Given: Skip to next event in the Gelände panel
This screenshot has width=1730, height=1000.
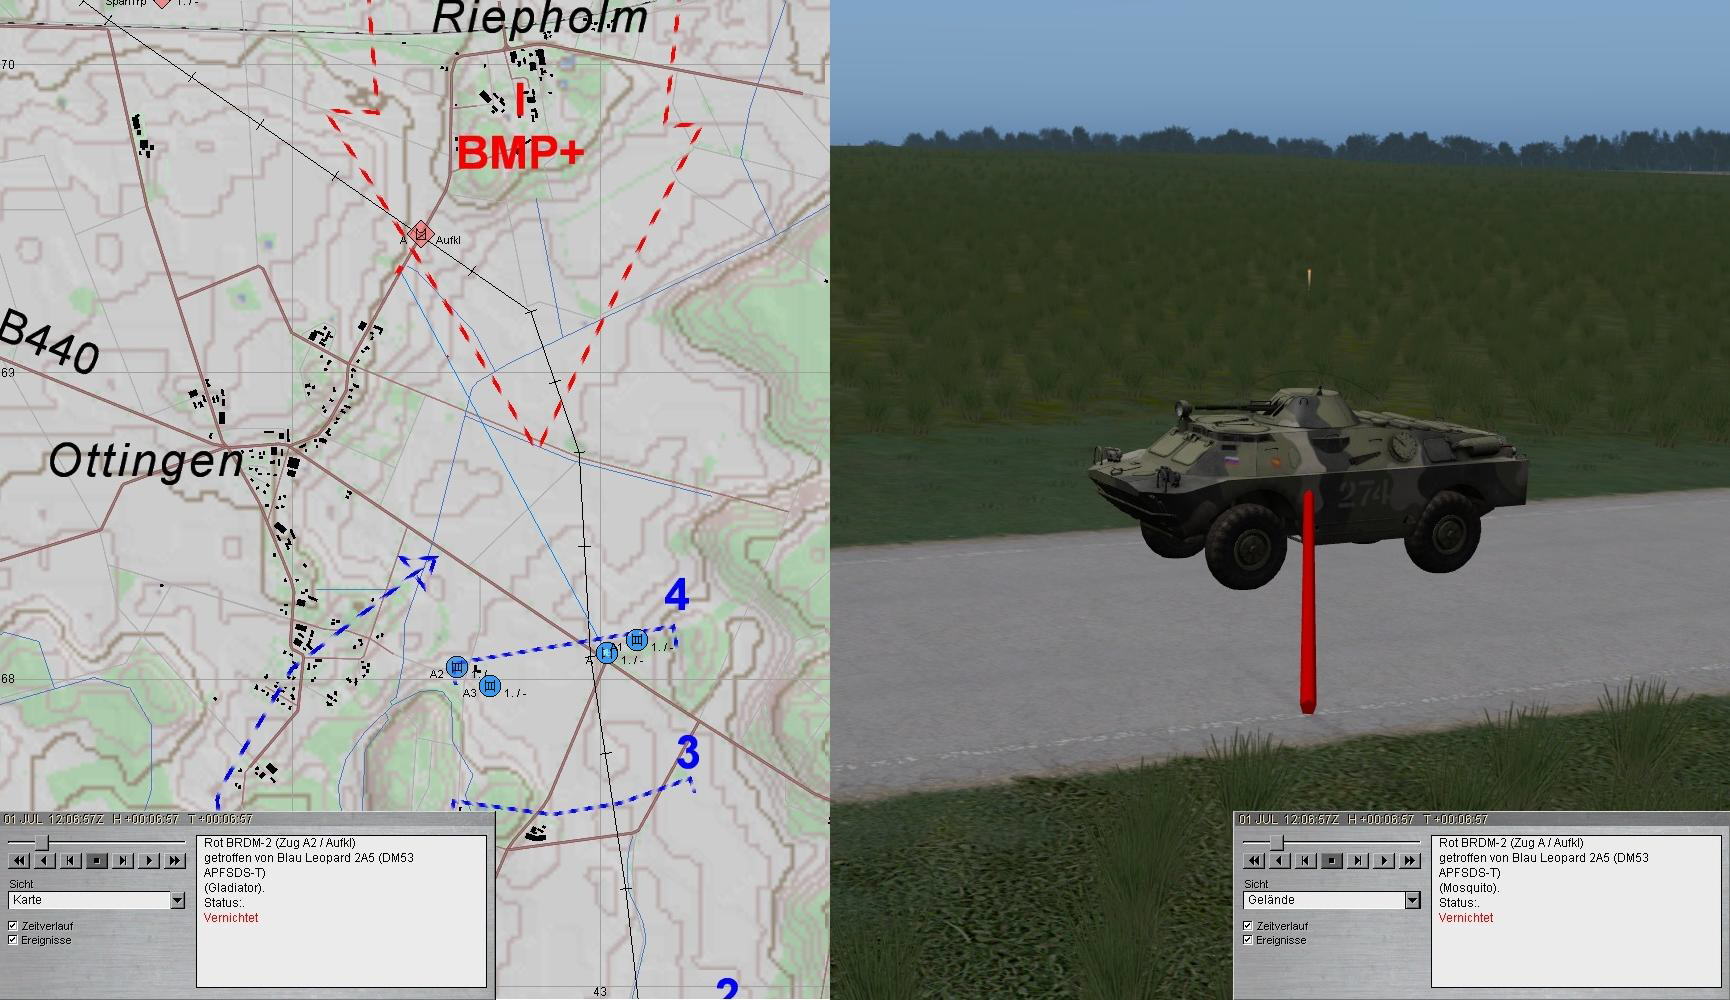Looking at the screenshot, I should point(1358,860).
